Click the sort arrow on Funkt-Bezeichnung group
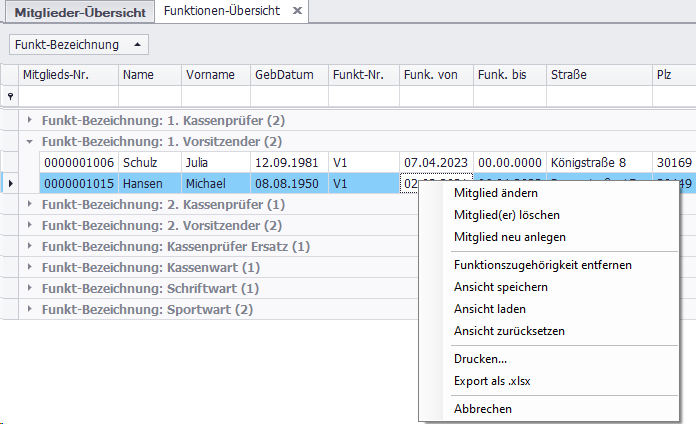Viewport: 696px width, 424px height. [x=137, y=45]
